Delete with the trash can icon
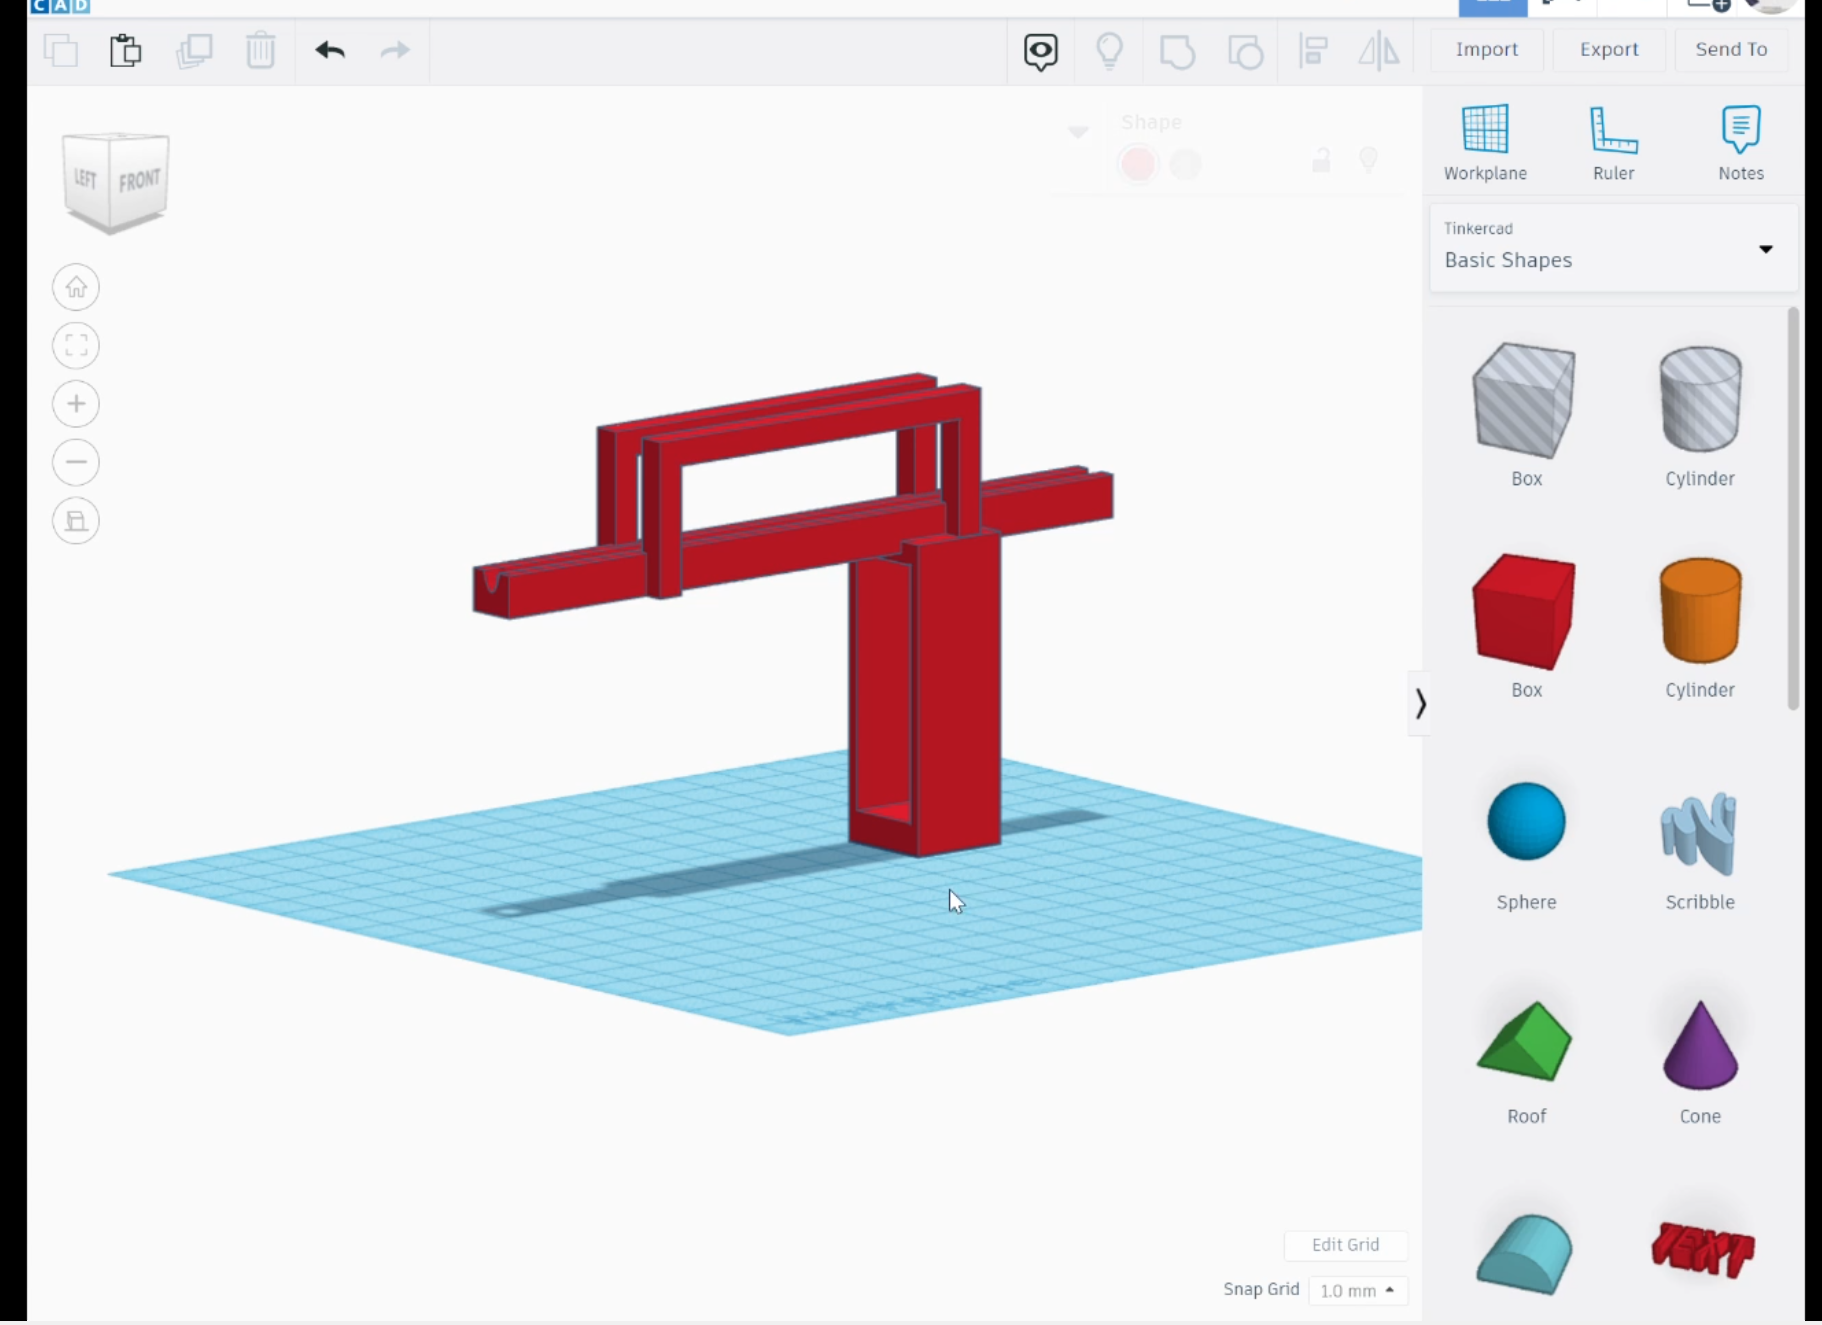This screenshot has height=1325, width=1822. 261,50
